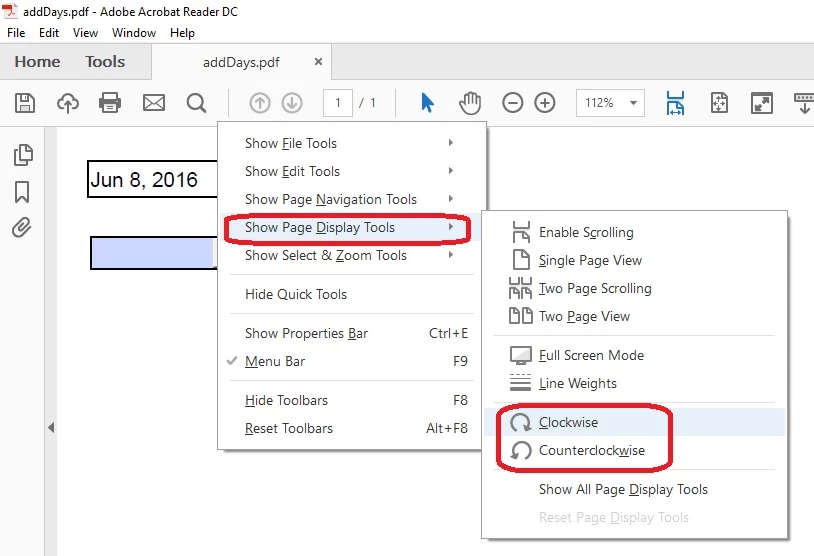Open the File menu
The width and height of the screenshot is (814, 556).
click(x=16, y=33)
